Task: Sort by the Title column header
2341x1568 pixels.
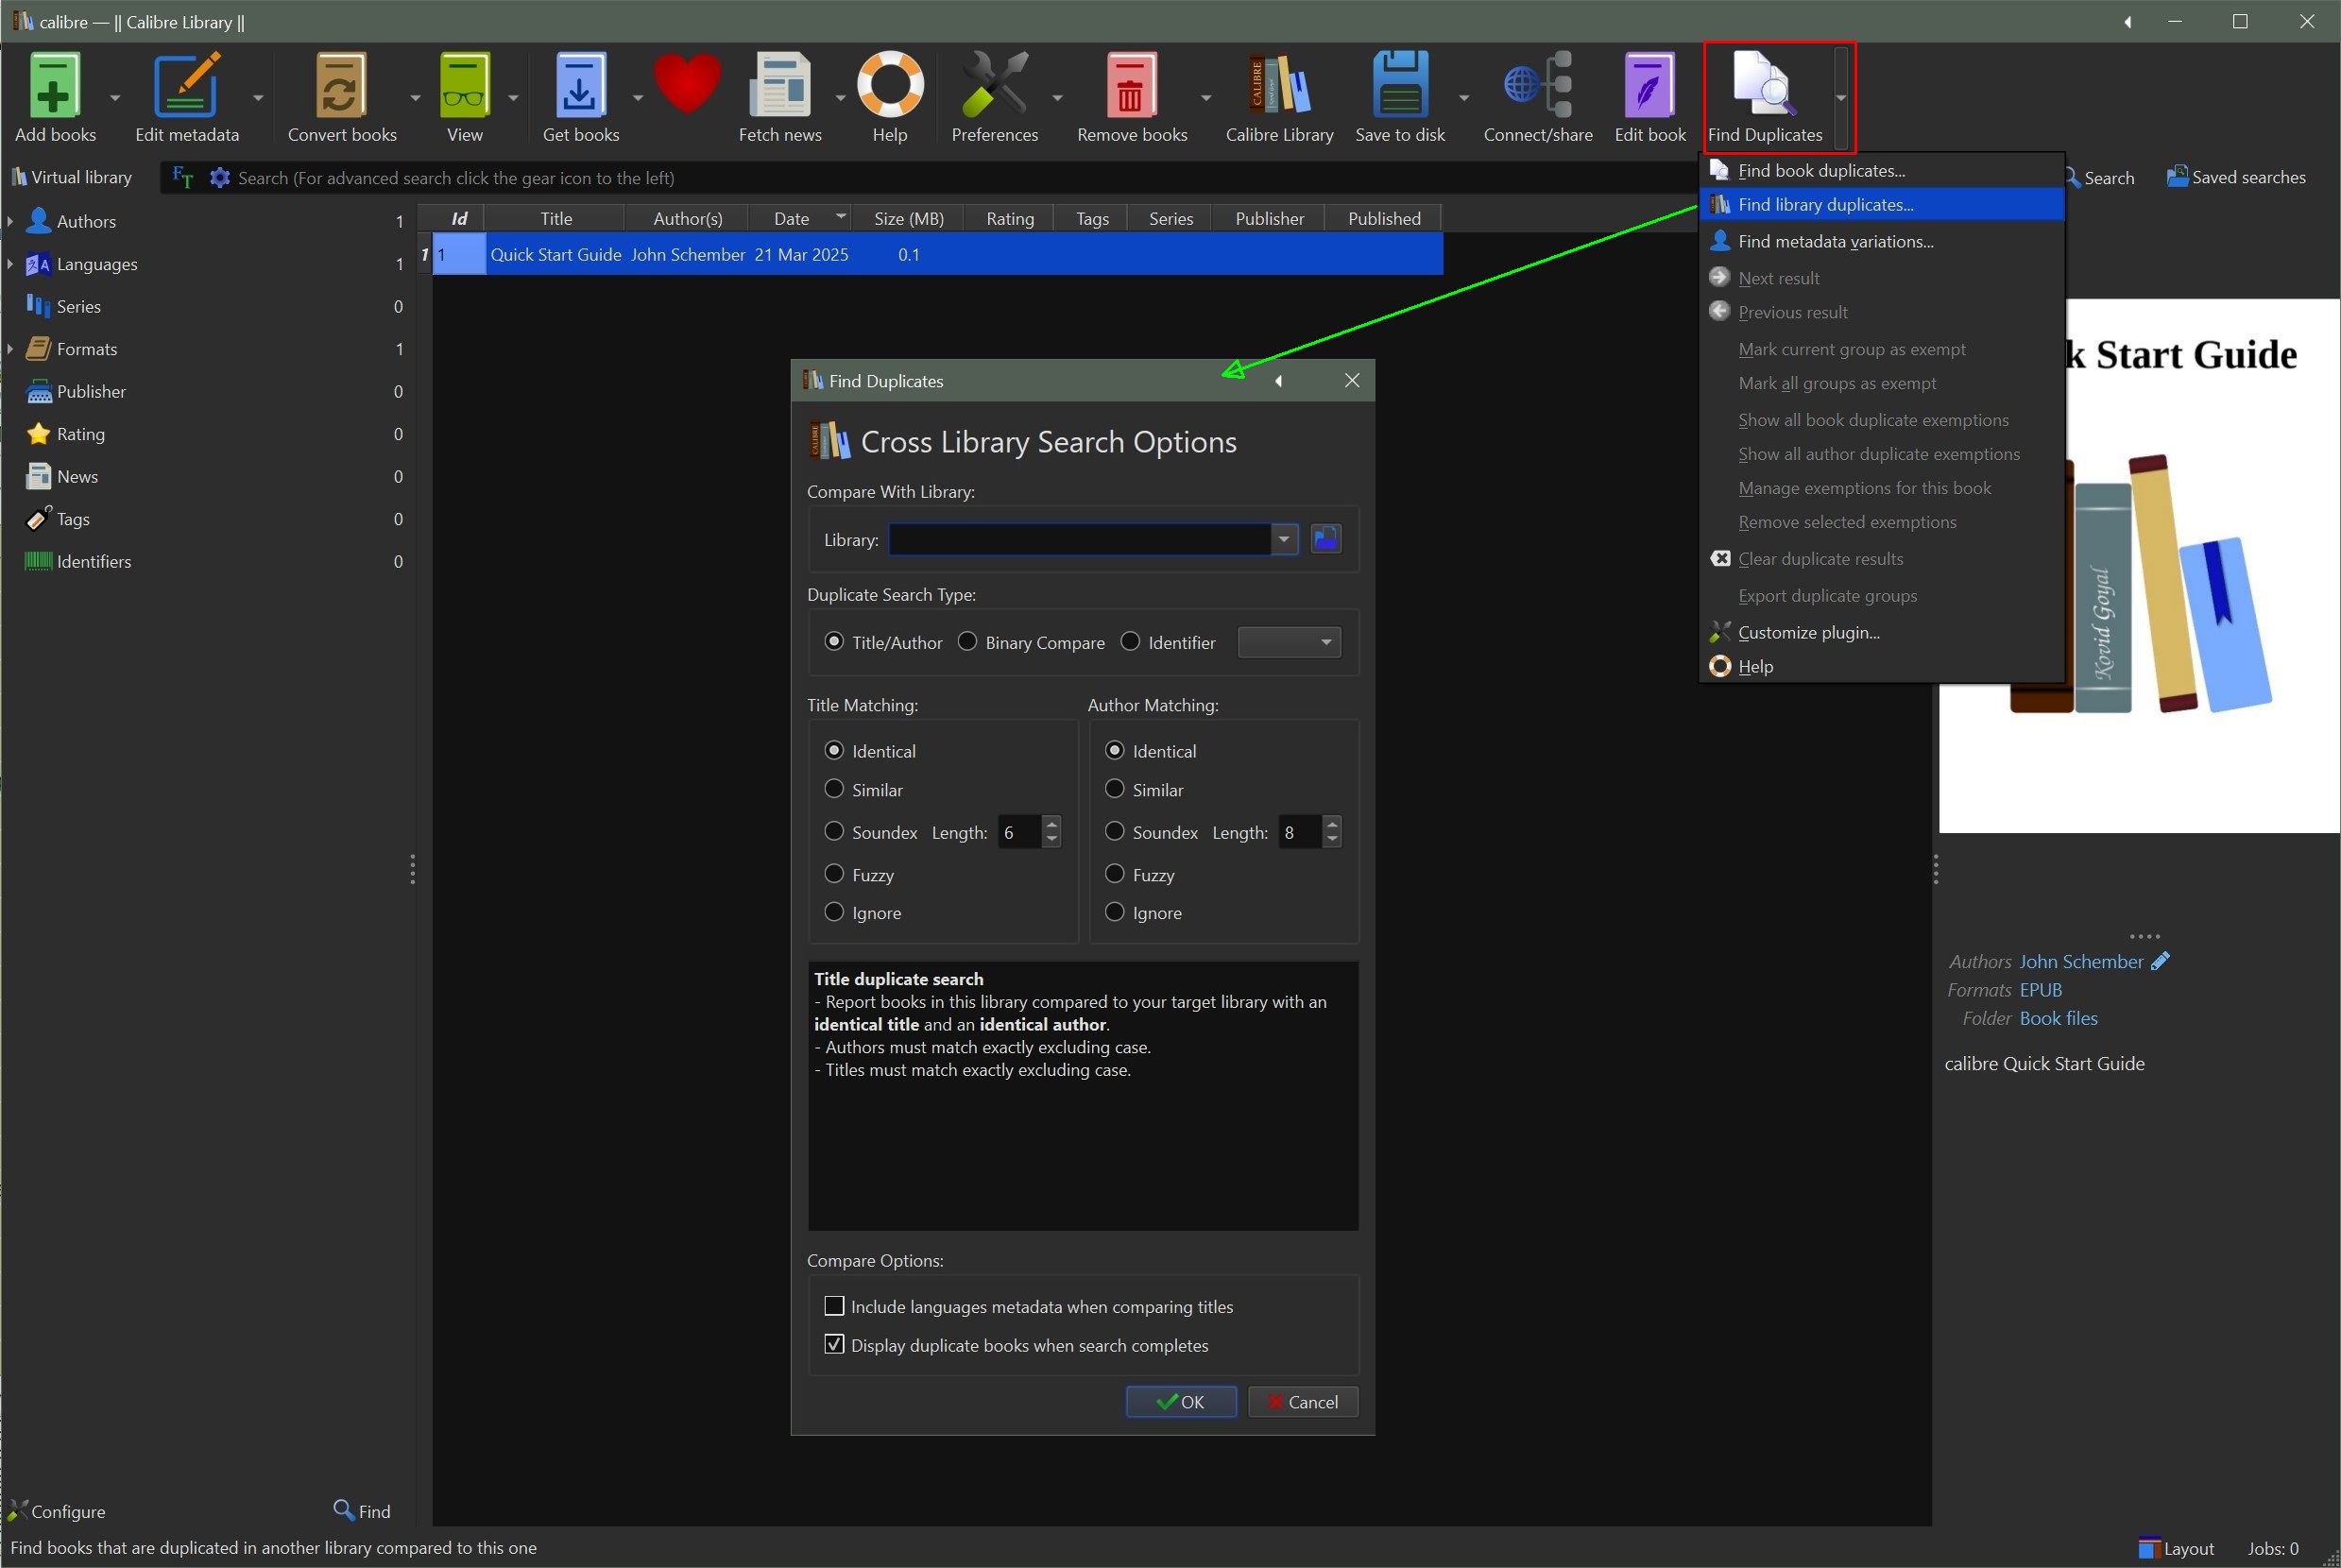Action: pyautogui.click(x=556, y=218)
